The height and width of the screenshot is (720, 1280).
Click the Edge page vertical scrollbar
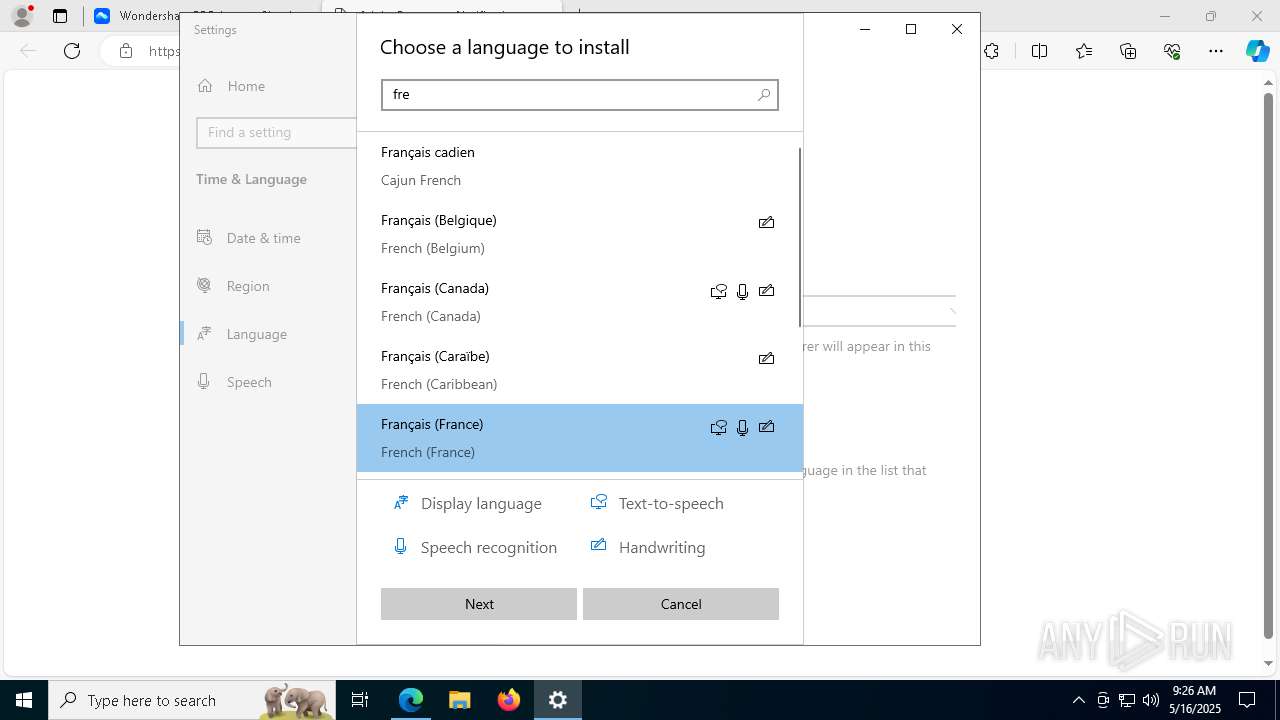pos(1269,365)
